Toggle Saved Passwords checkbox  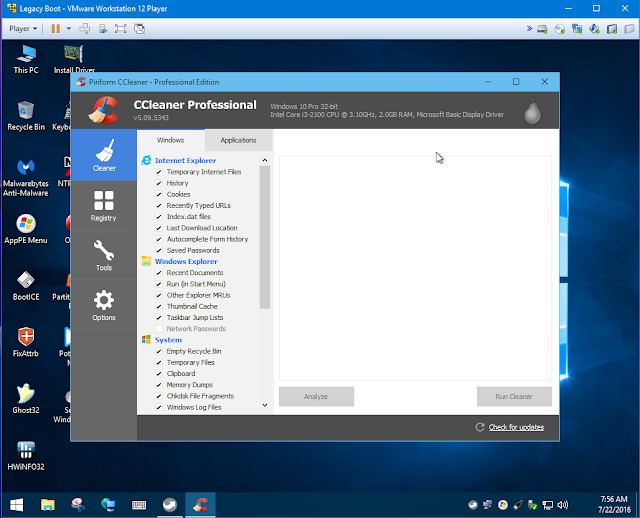pos(159,251)
